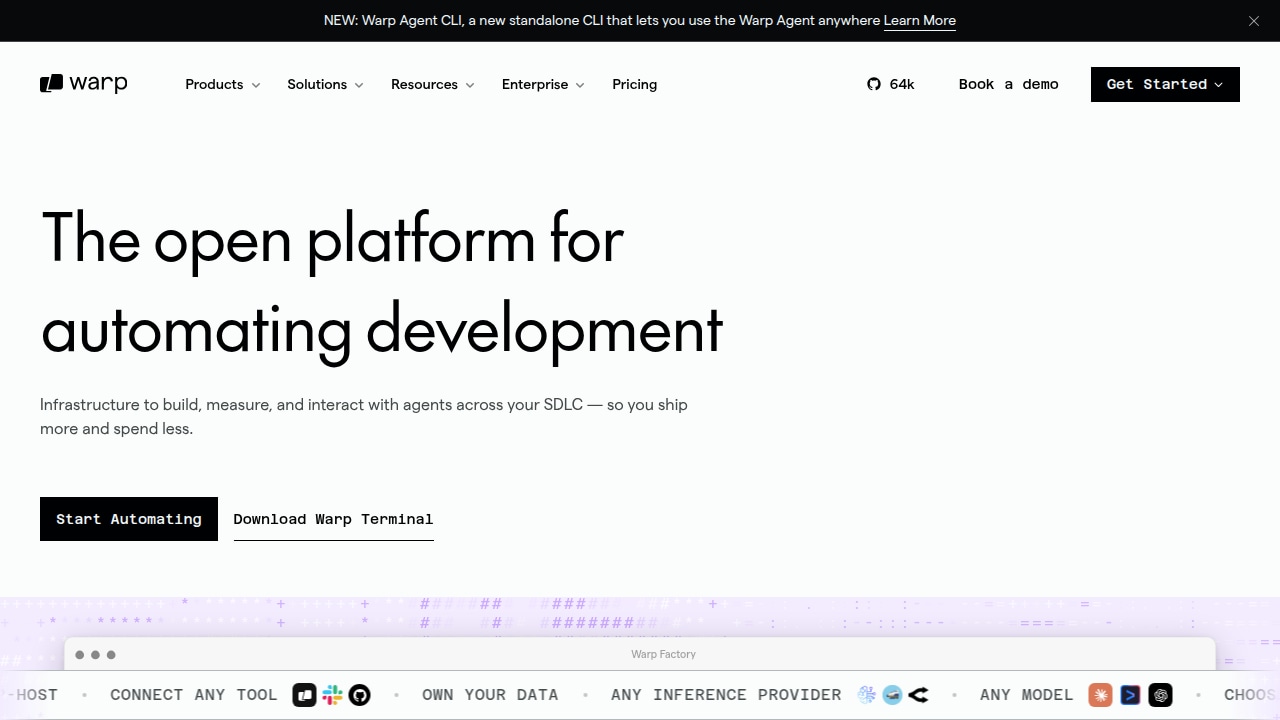
Task: Go to the Pricing page
Action: pyautogui.click(x=635, y=84)
